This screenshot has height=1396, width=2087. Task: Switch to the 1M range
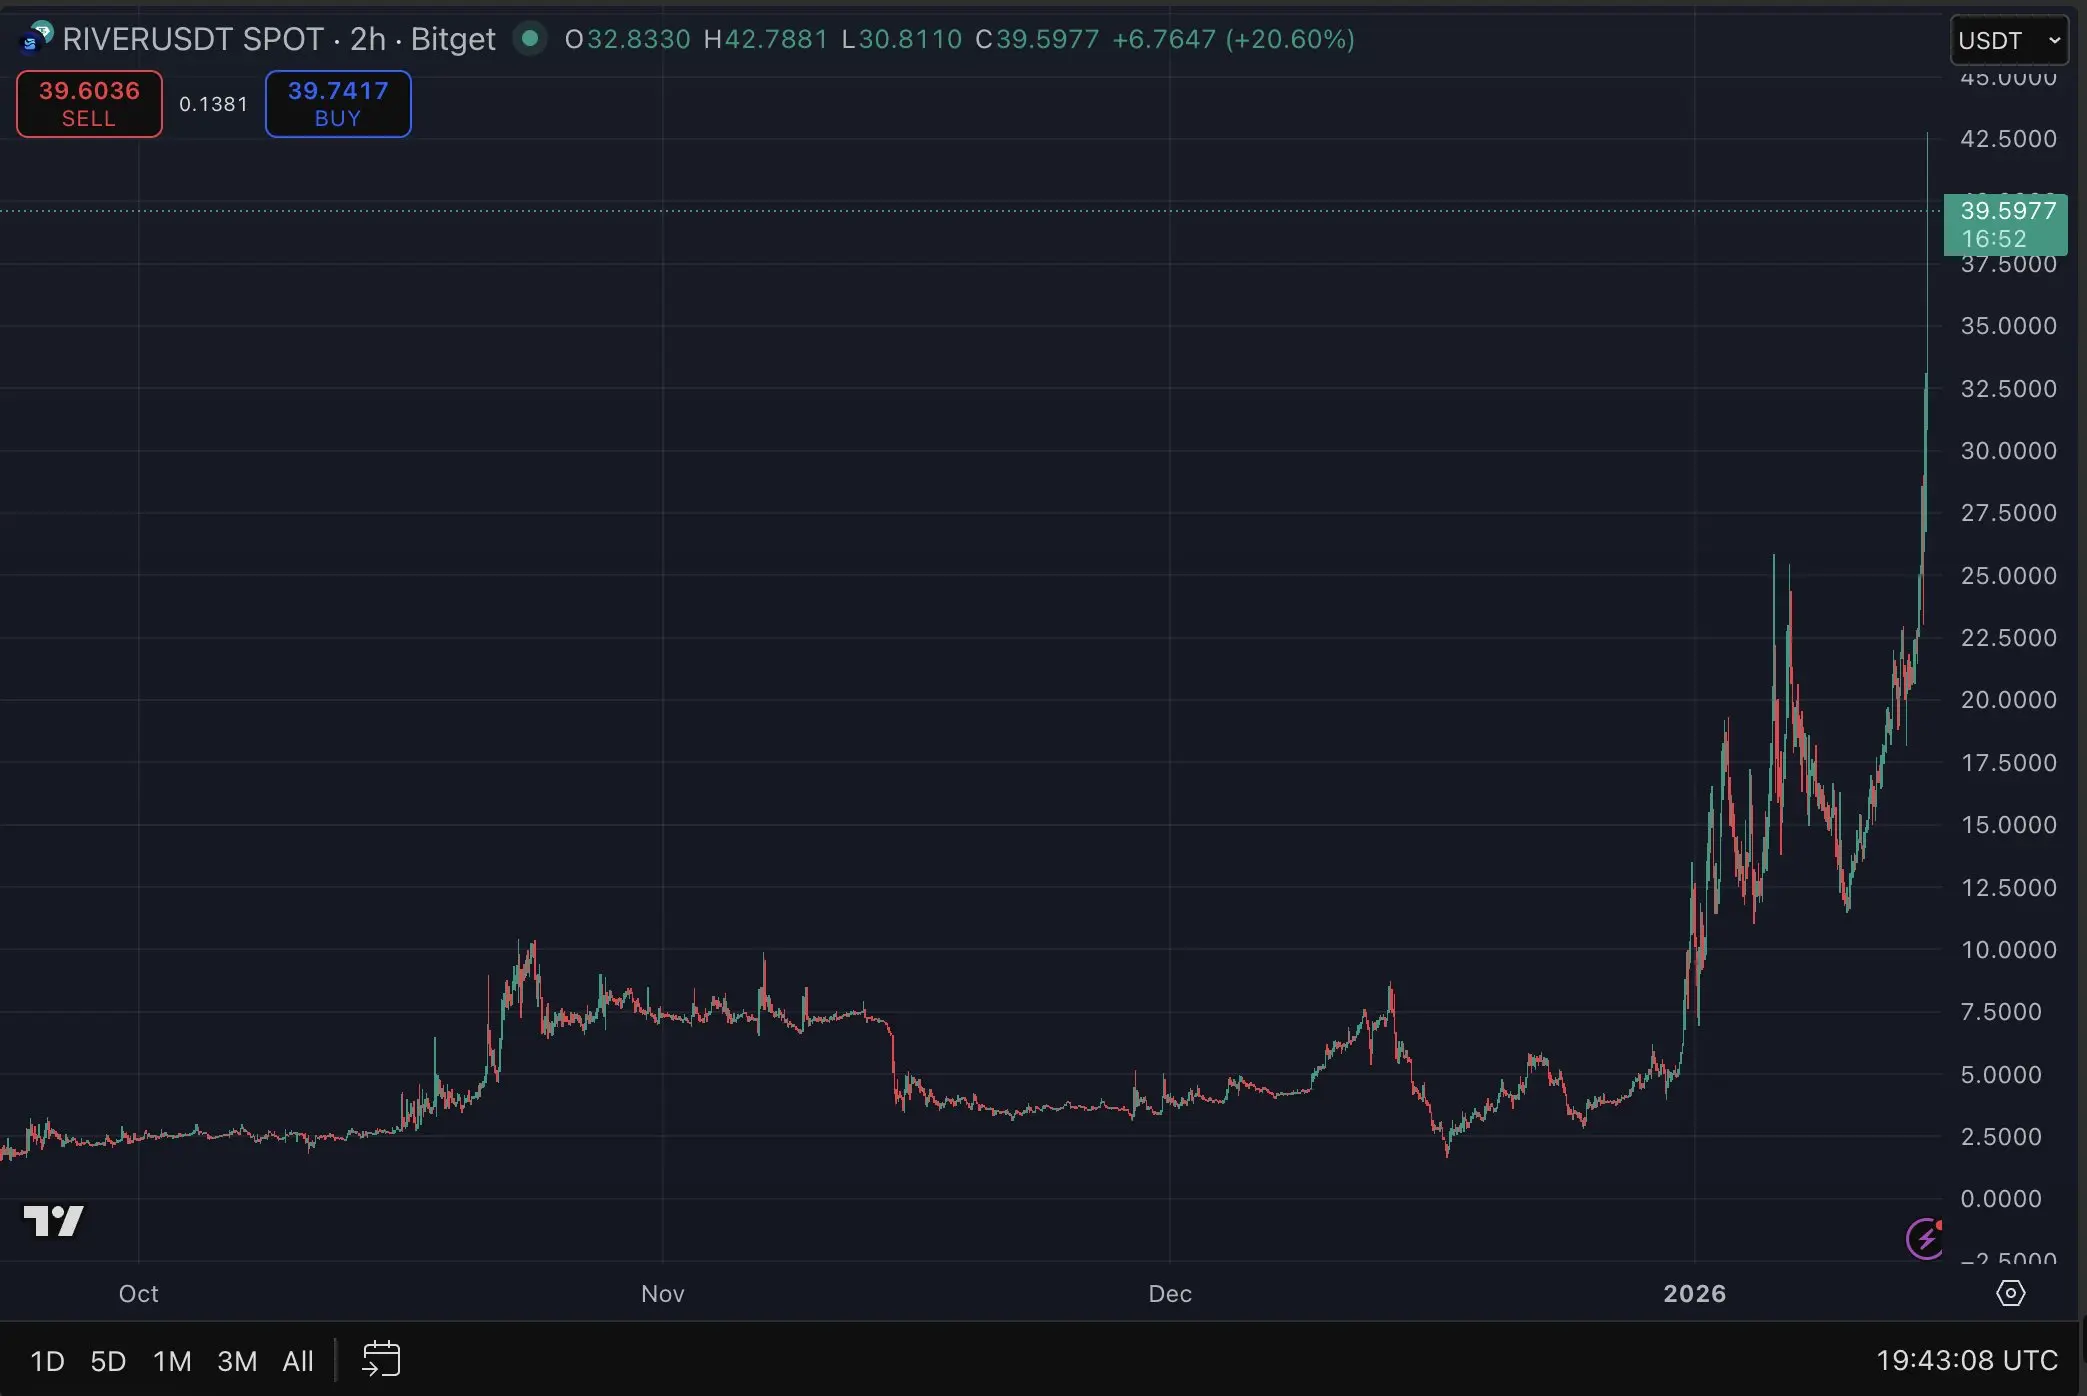pyautogui.click(x=172, y=1361)
